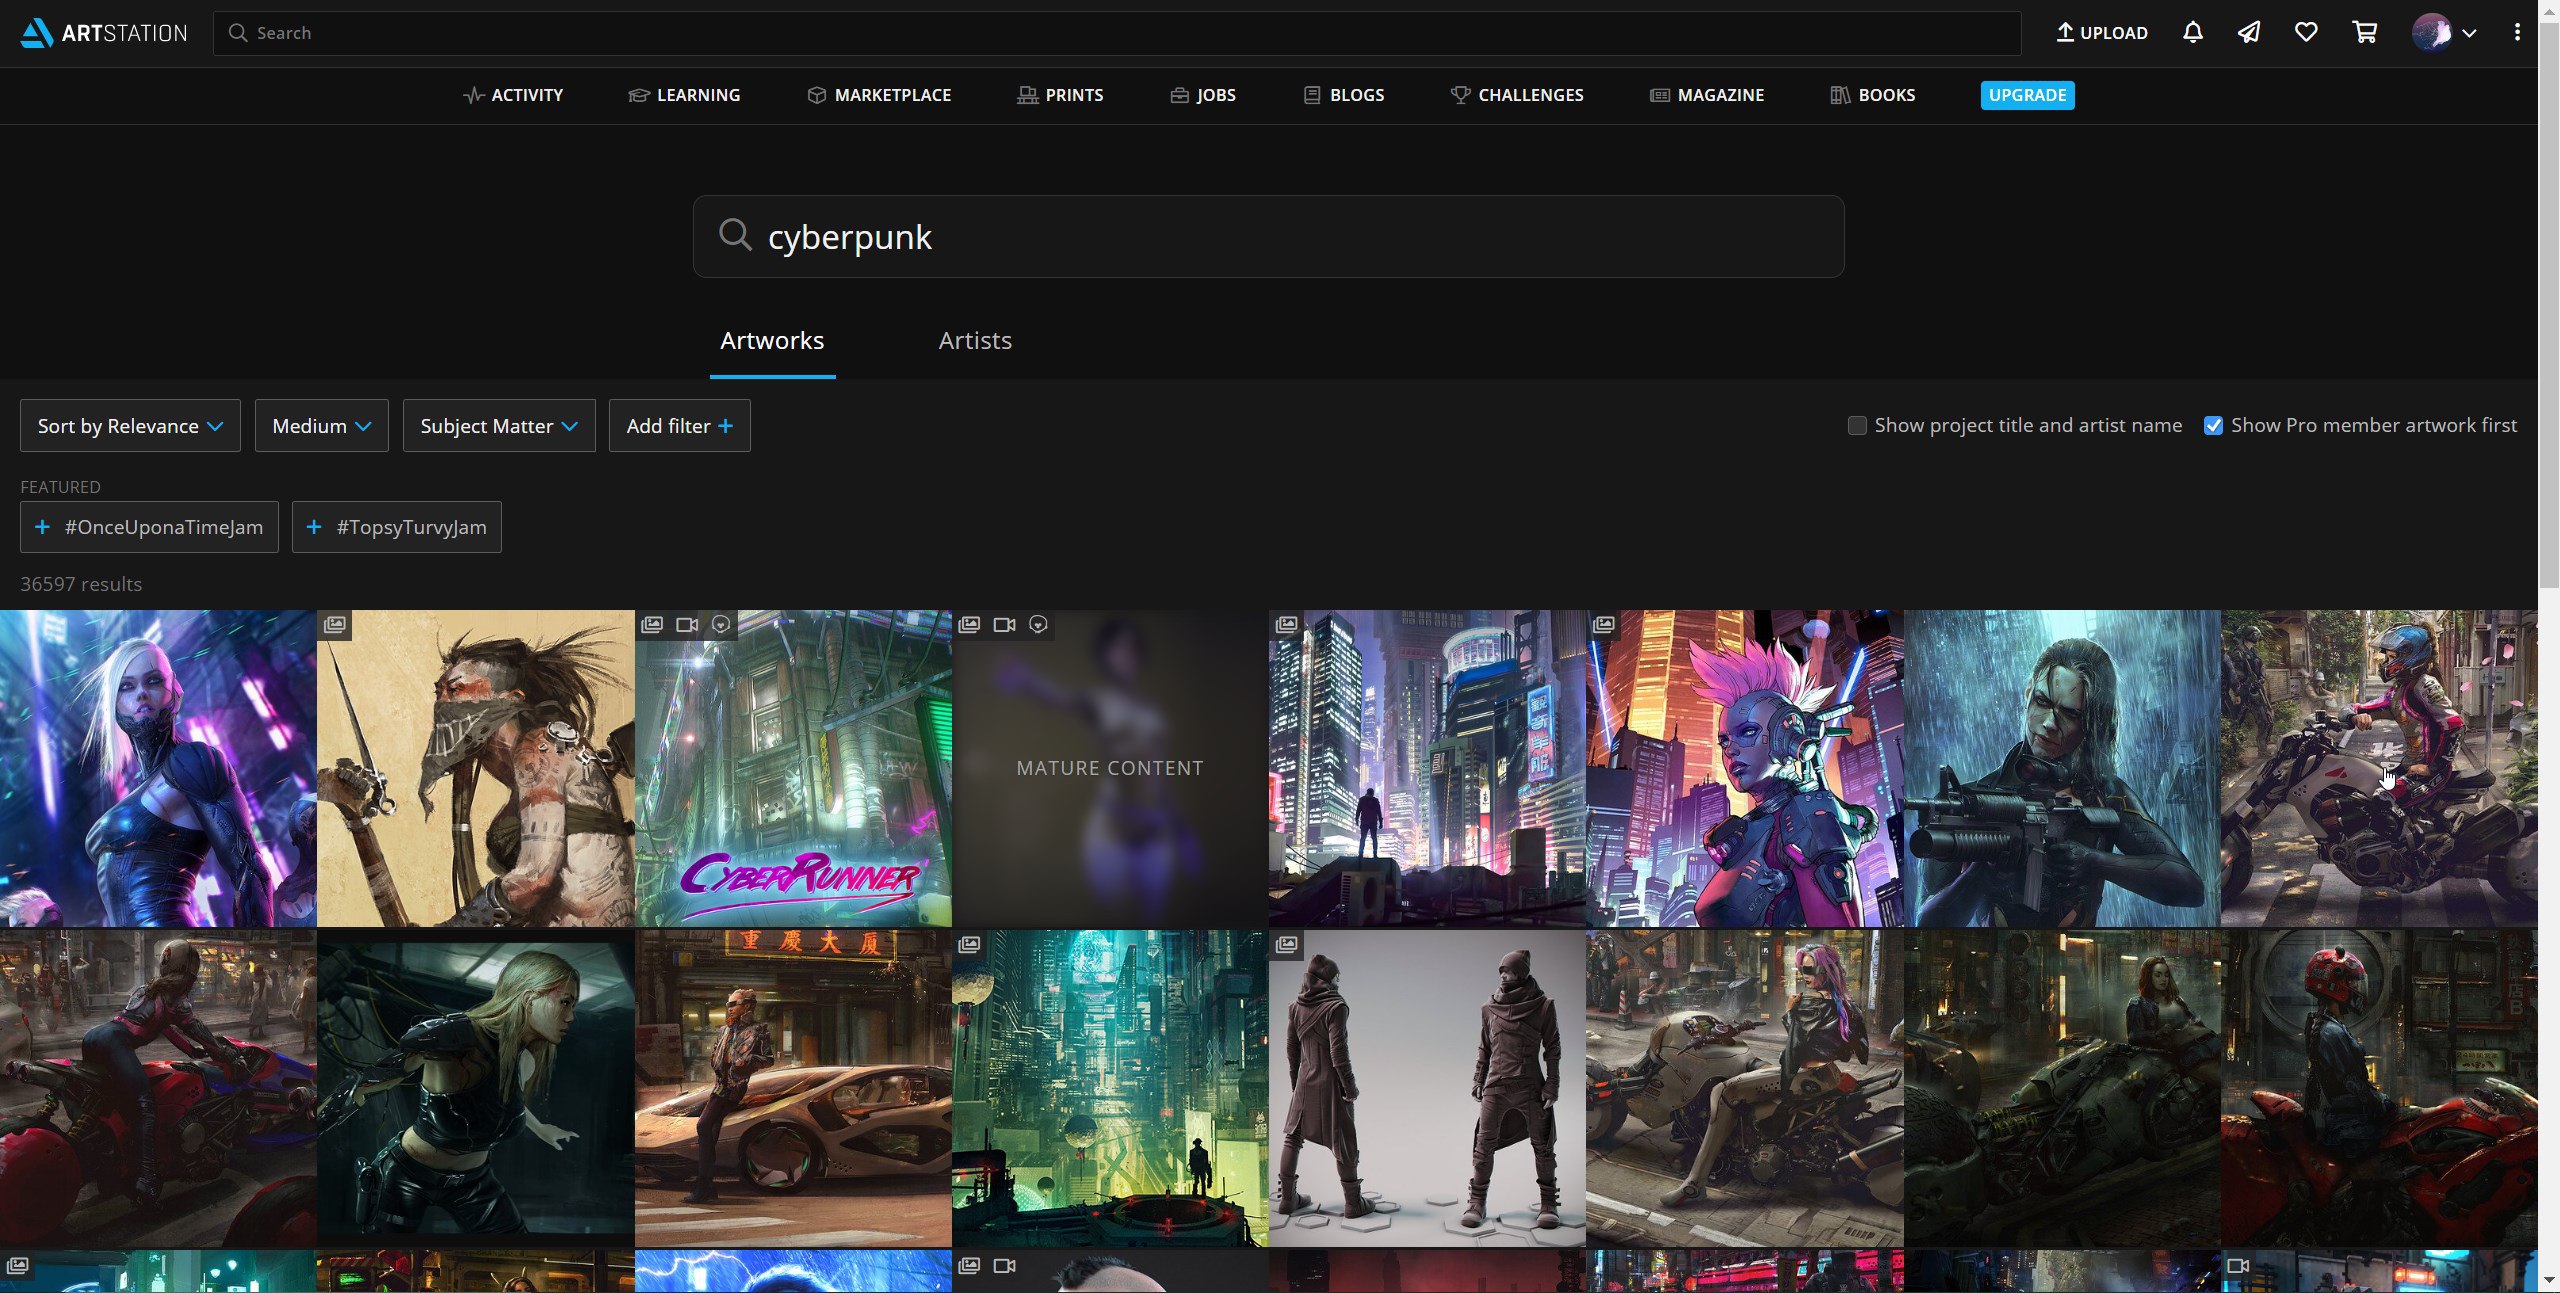This screenshot has height=1293, width=2560.
Task: Open the woman with rifle in rain artwork
Action: (2062, 768)
